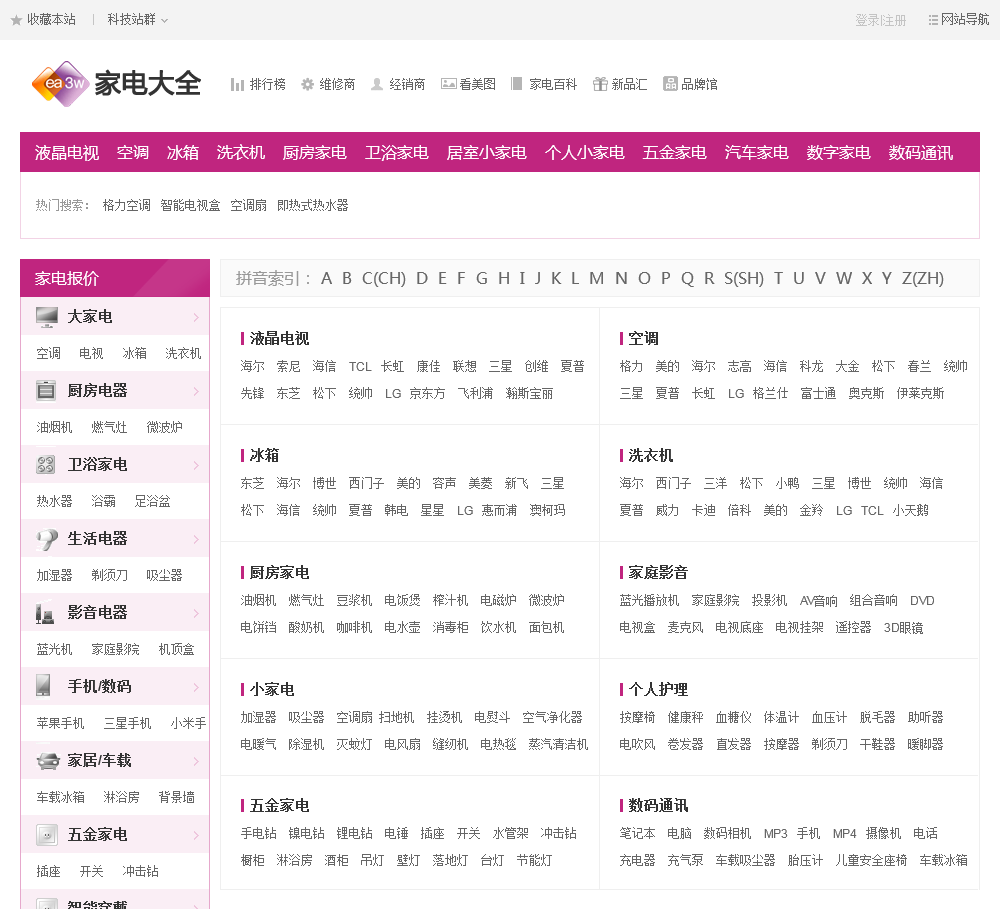
Task: Click the gear icon for 维修商
Action: (307, 84)
